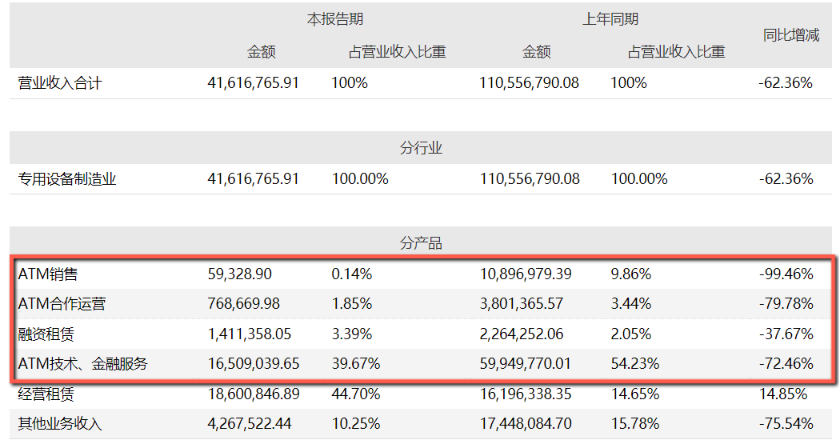
Task: Select the 59,328.90 amount cell
Action: point(239,273)
